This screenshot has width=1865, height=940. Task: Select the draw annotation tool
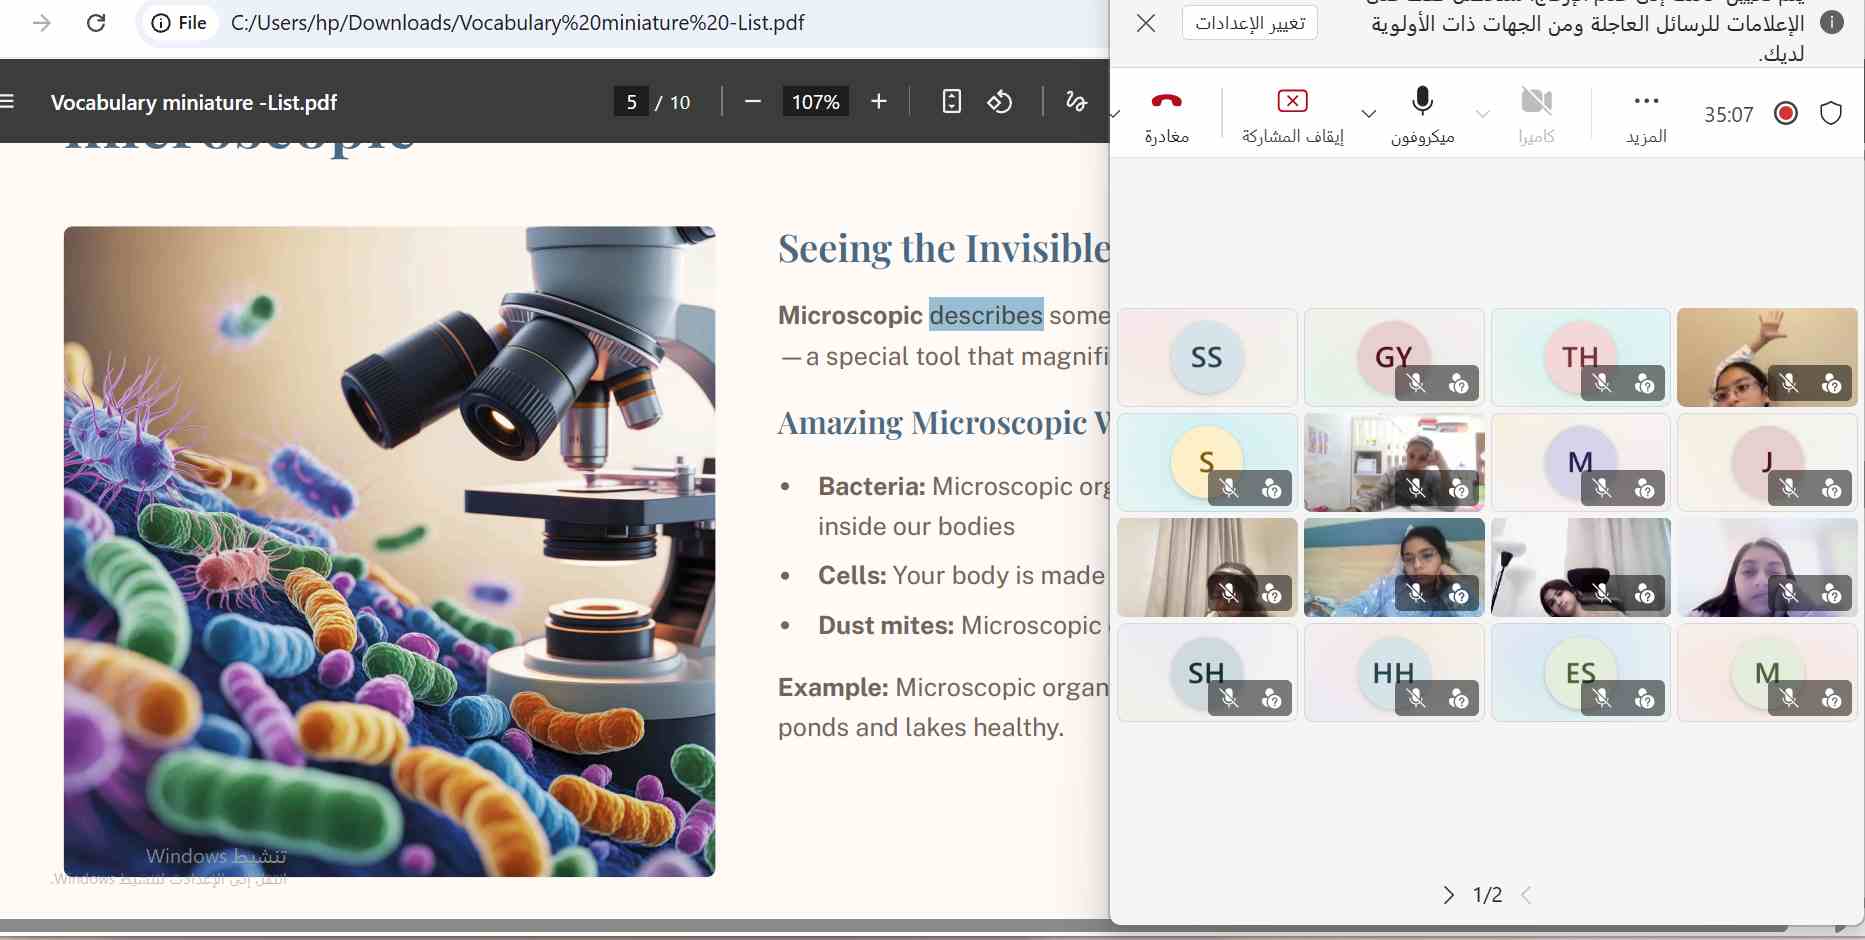coord(1075,102)
